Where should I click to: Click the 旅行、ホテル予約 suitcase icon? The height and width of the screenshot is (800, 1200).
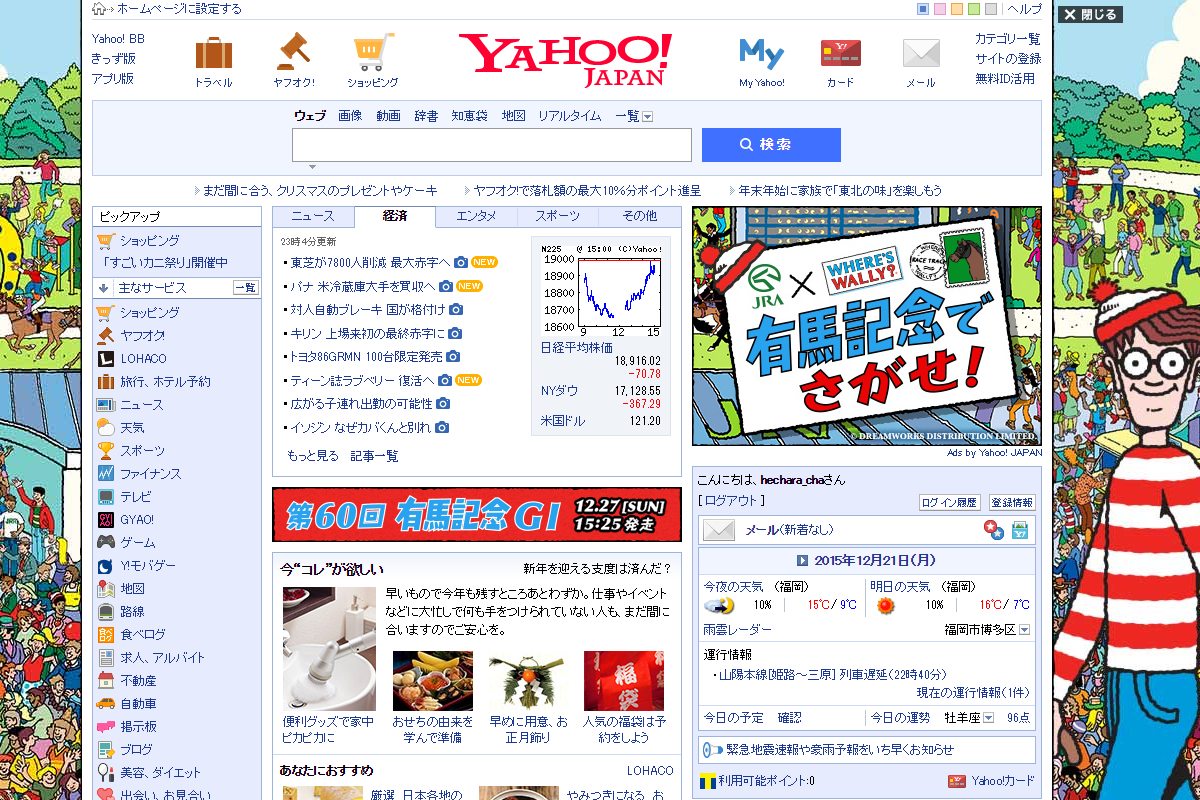(106, 381)
